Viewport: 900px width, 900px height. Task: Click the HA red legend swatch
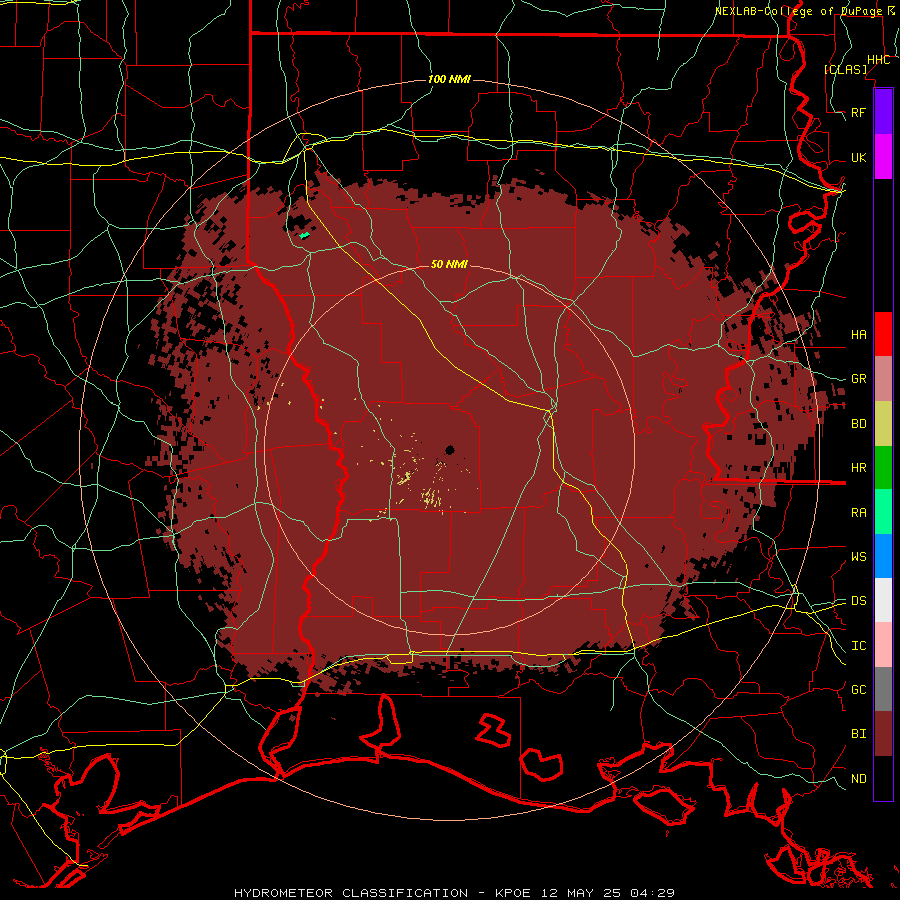pos(883,334)
